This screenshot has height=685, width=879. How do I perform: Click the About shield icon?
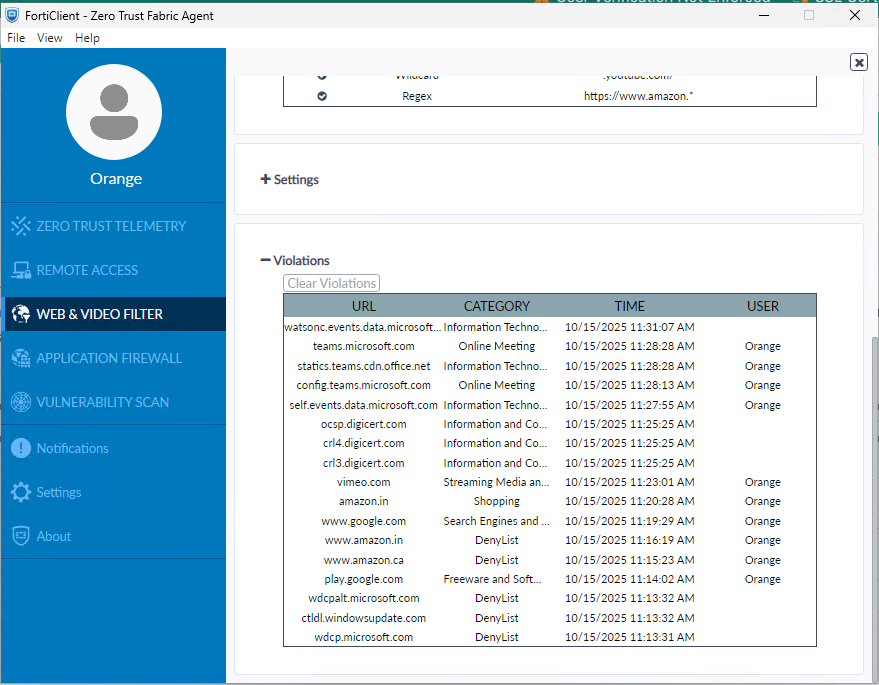pos(21,536)
